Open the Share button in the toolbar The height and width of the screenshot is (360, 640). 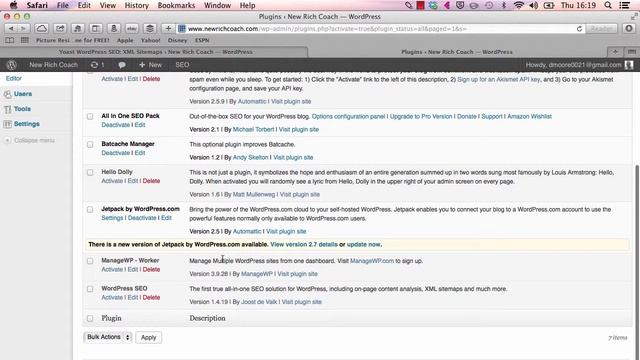click(60, 29)
